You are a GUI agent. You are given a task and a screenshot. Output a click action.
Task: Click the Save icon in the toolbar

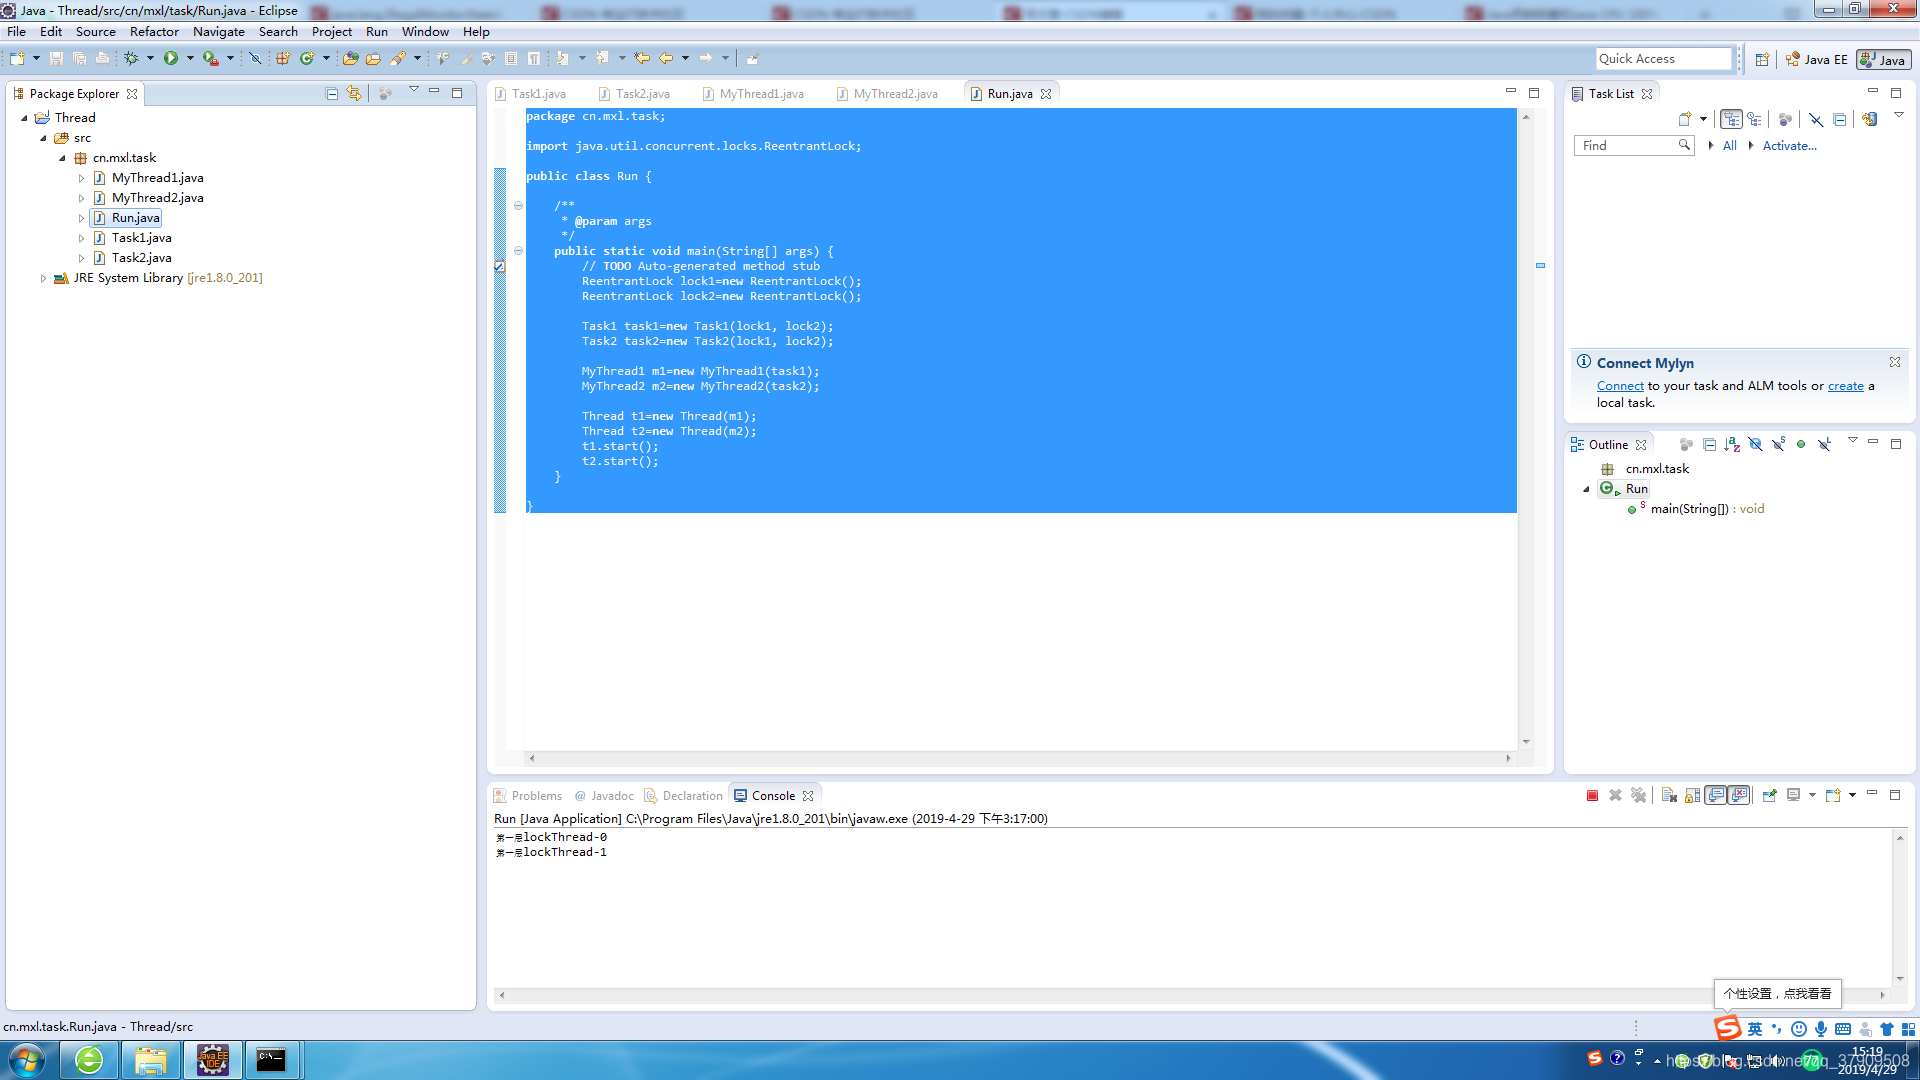56,59
